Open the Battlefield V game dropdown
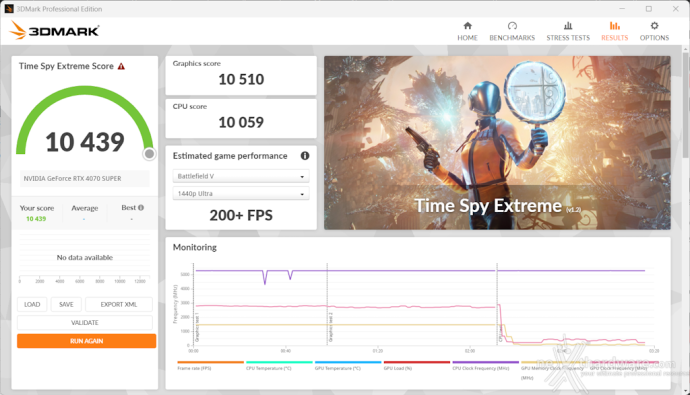 [x=241, y=176]
